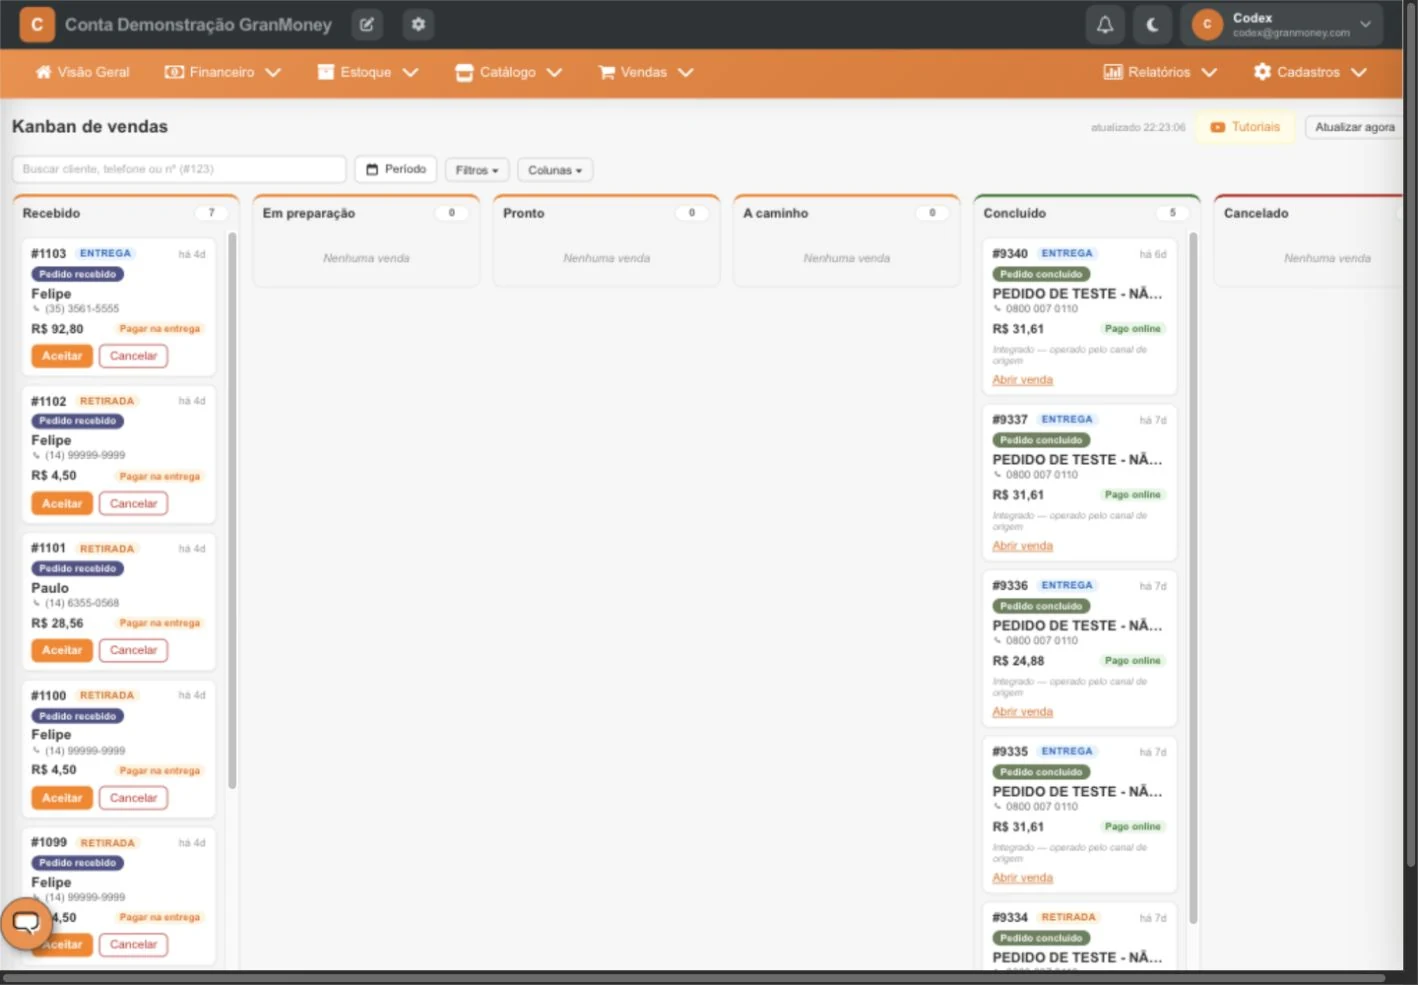Click the Pago online tag on #9336
Viewport: 1418px width, 985px height.
1132,661
